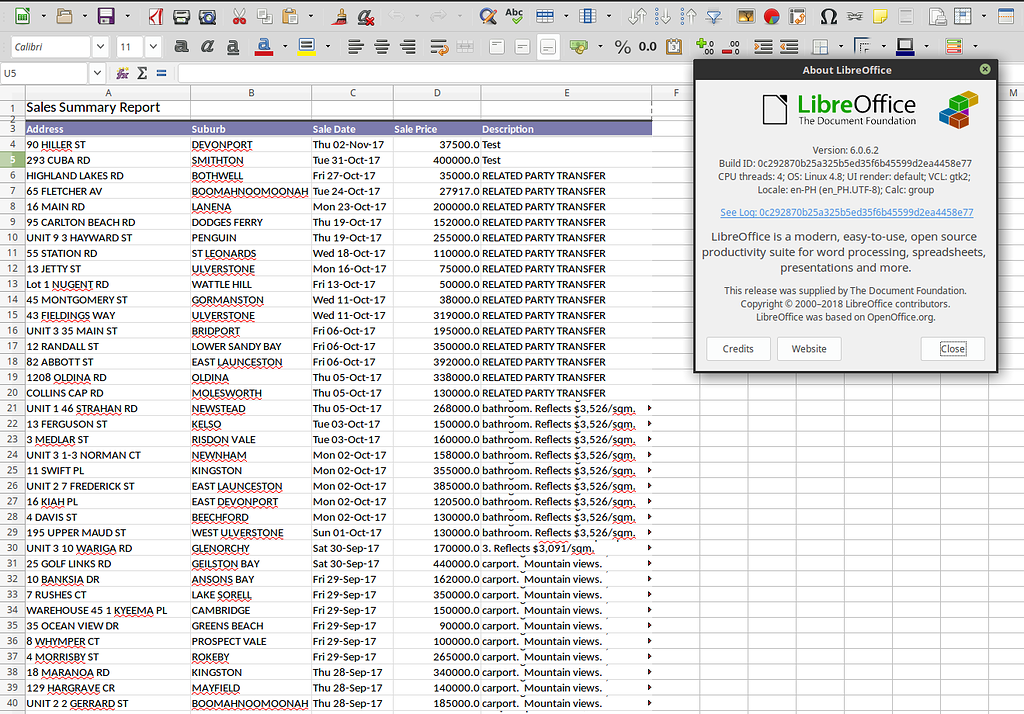Run the spelling check
Viewport: 1024px width, 714px height.
pos(514,16)
